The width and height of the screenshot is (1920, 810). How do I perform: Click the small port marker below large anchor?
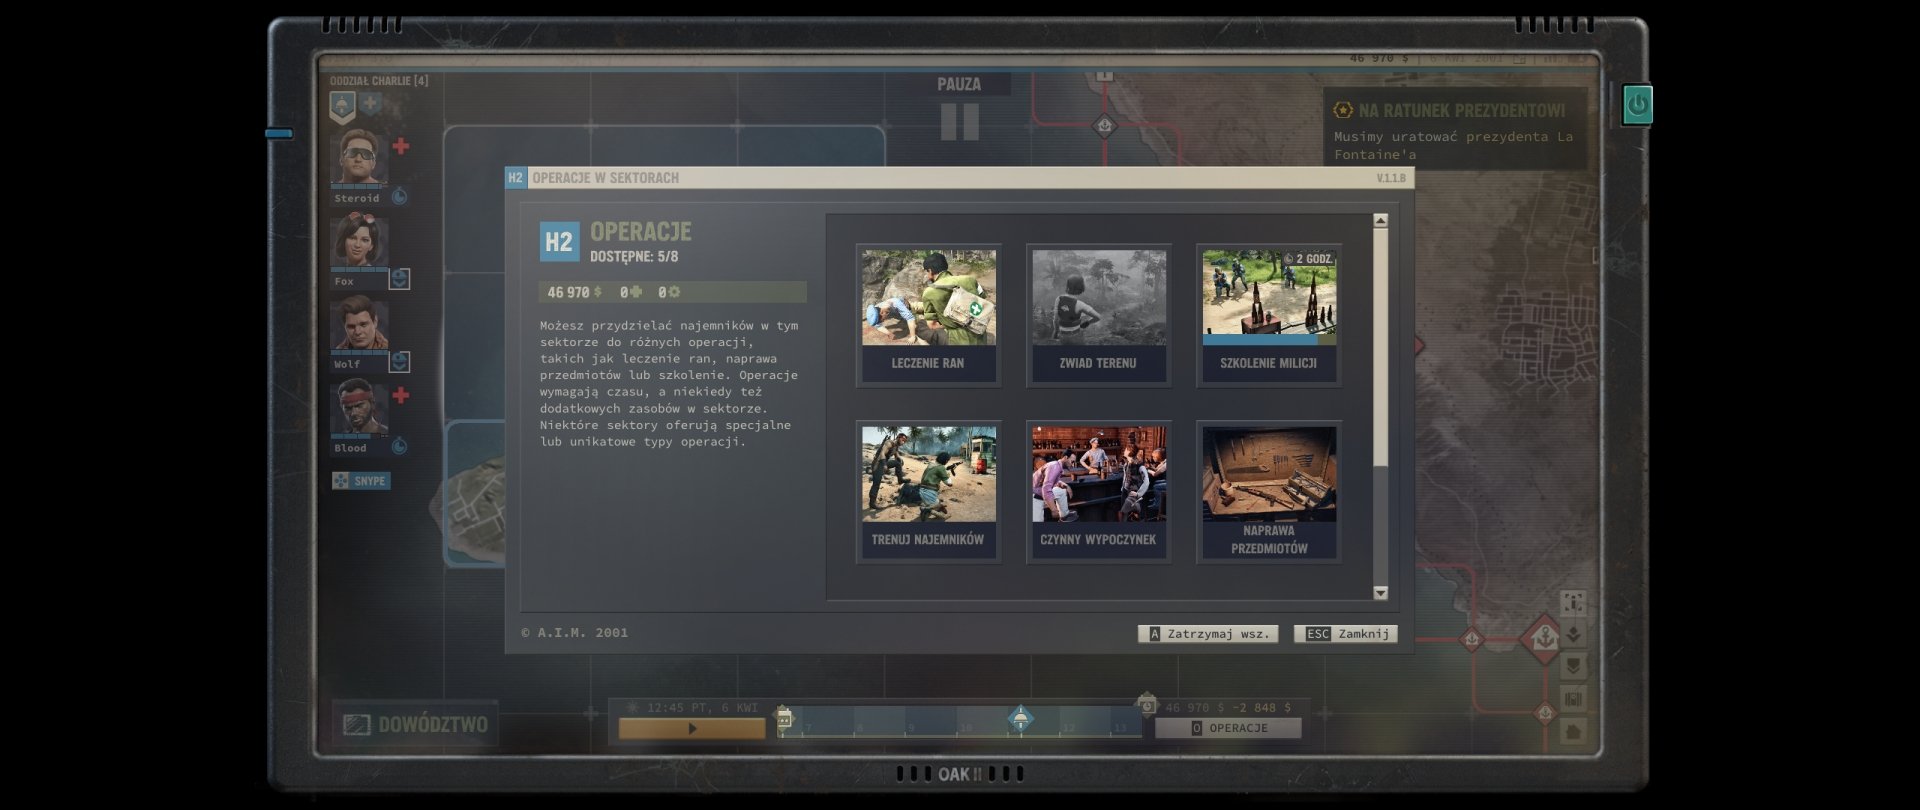tap(1545, 712)
